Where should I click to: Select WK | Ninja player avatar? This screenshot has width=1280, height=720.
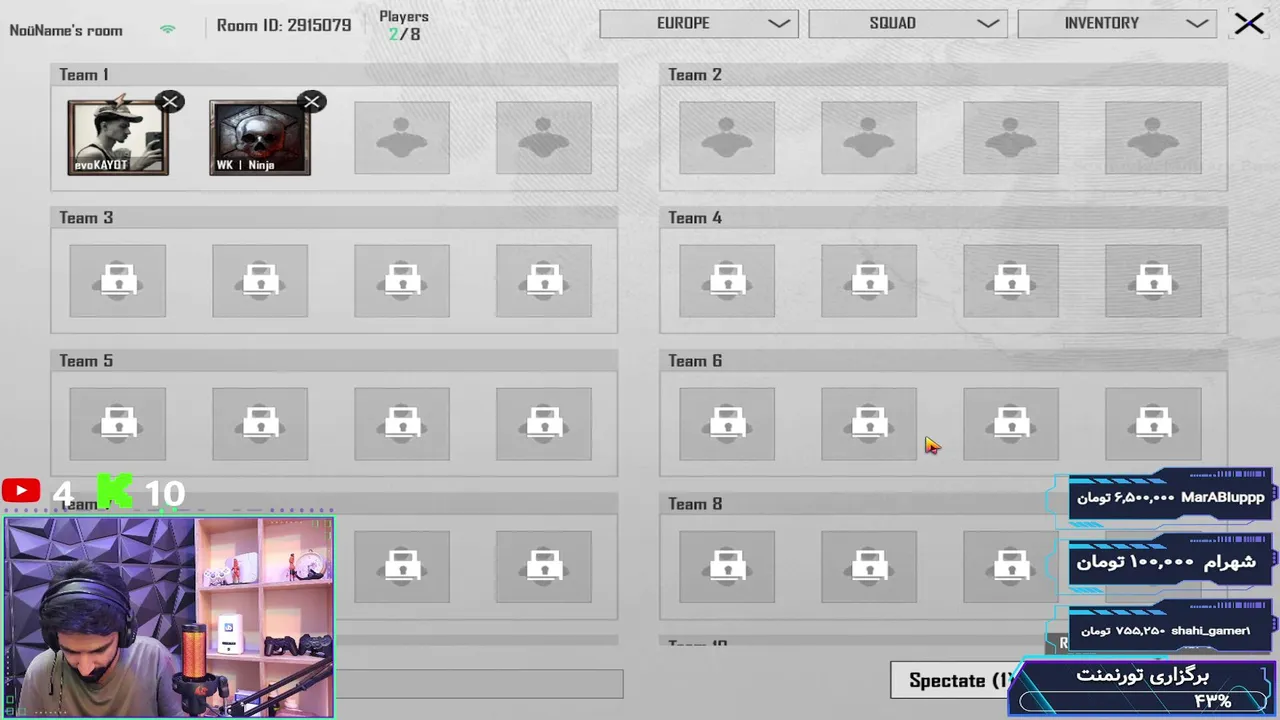click(x=260, y=138)
